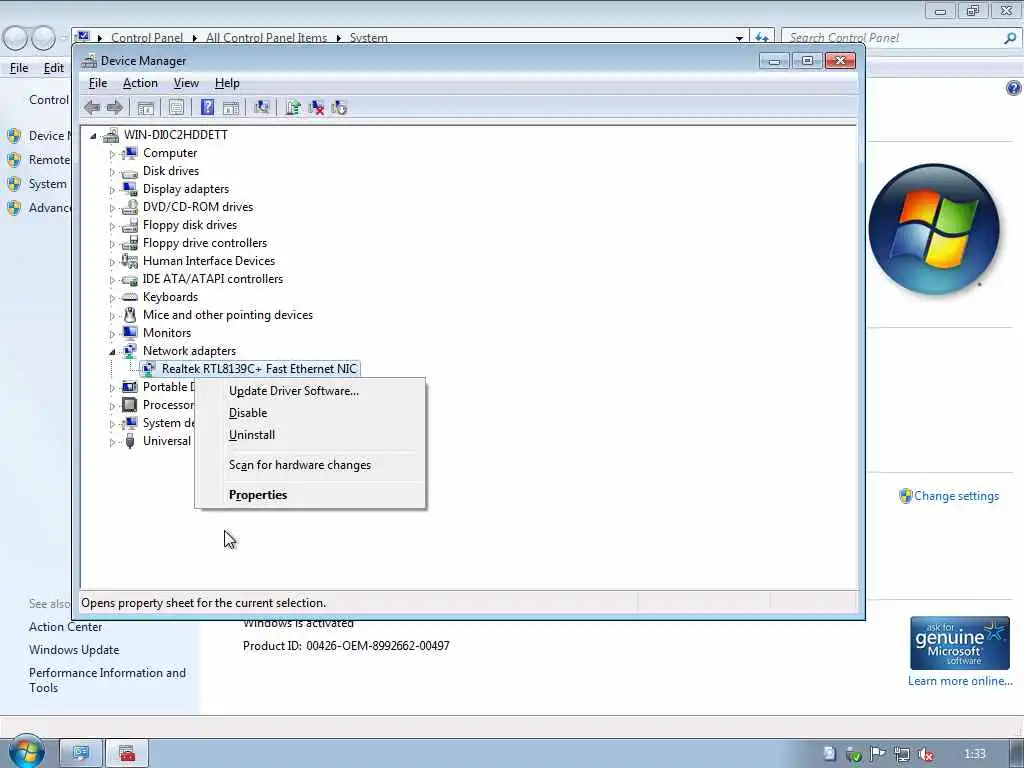Click the Disable device toolbar icon
This screenshot has height=768, width=1024.
point(339,108)
